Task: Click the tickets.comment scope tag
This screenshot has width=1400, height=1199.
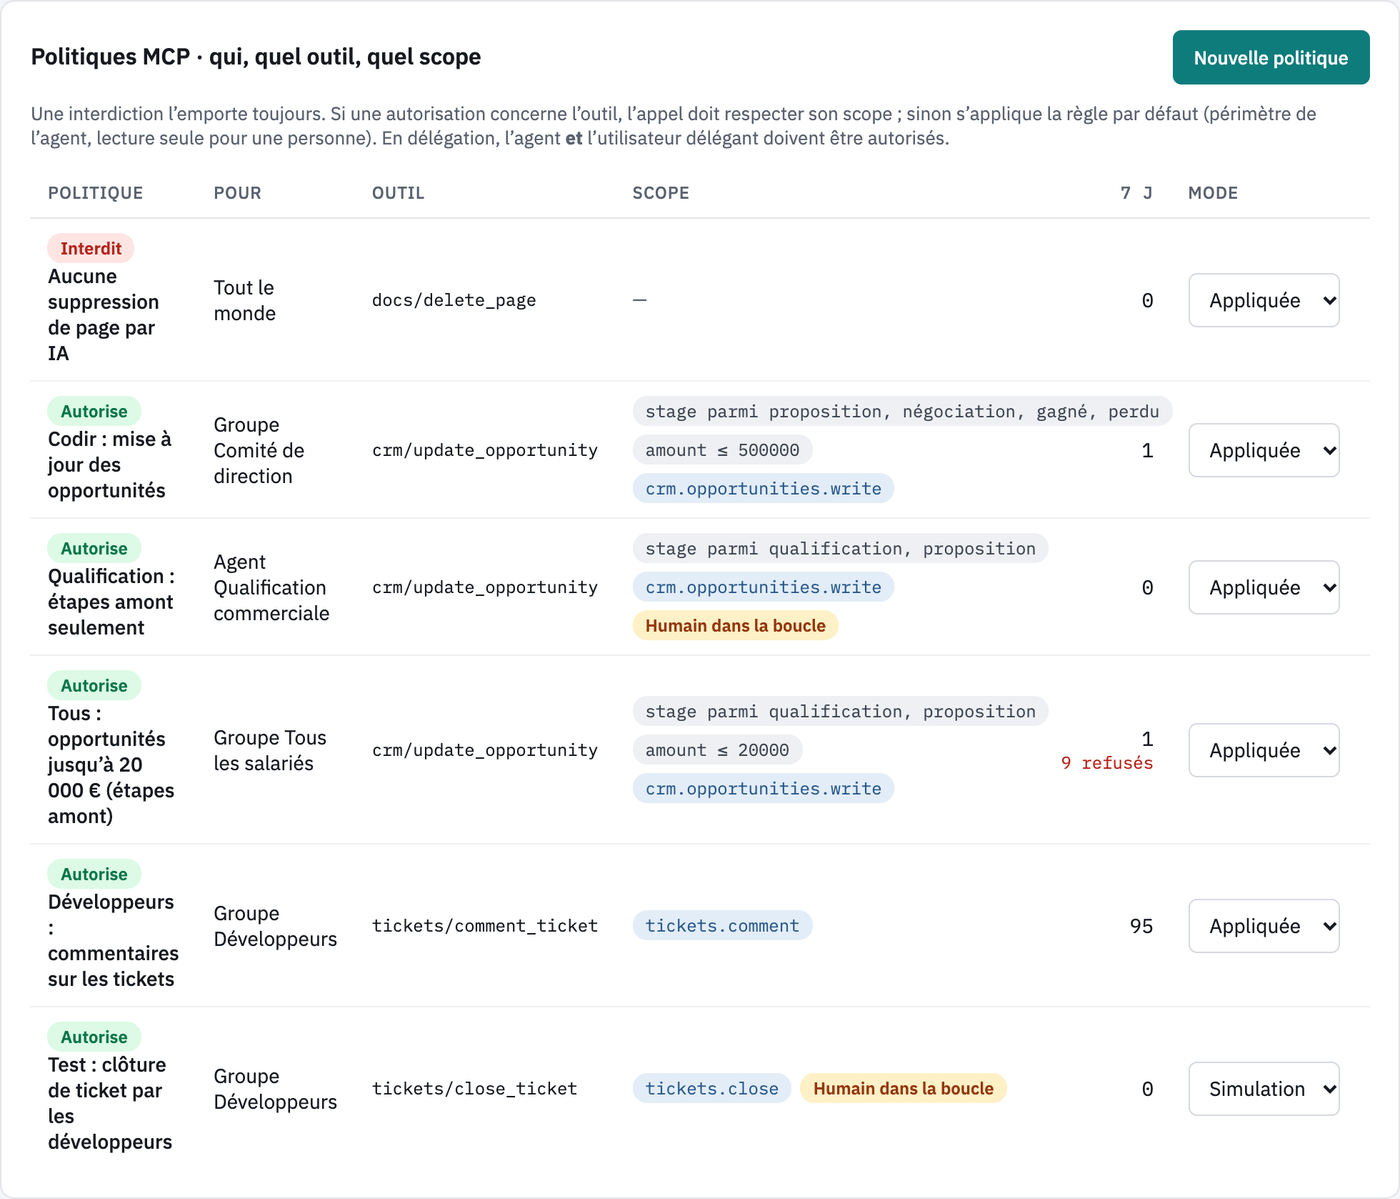Action: click(723, 926)
